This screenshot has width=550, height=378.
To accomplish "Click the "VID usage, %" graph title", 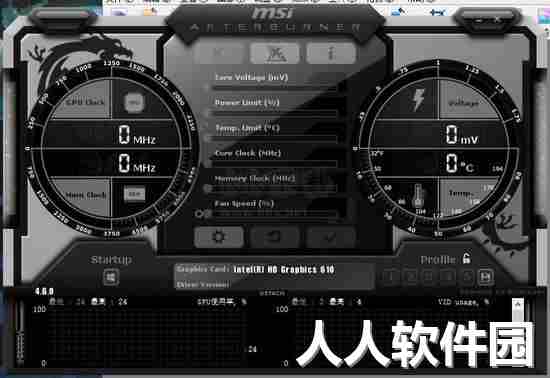I will coord(463,302).
